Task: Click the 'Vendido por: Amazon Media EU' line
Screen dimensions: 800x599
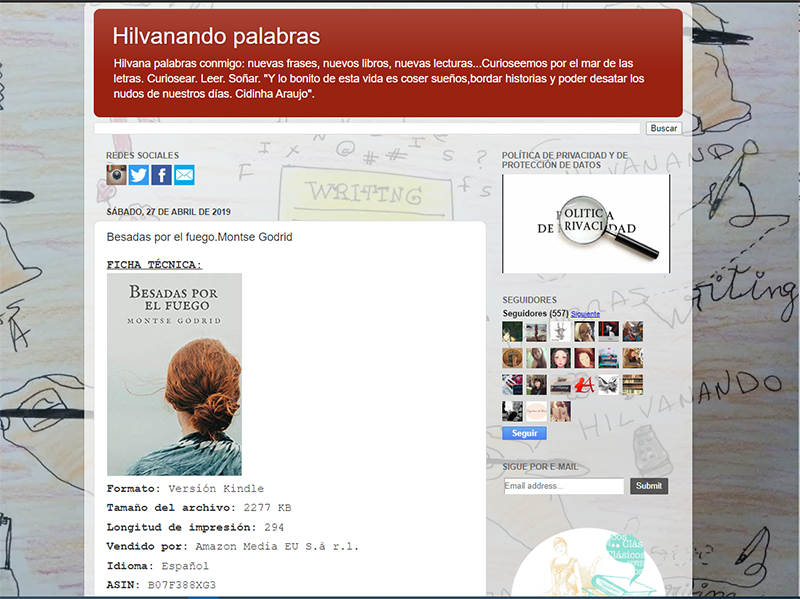Action: 233,546
